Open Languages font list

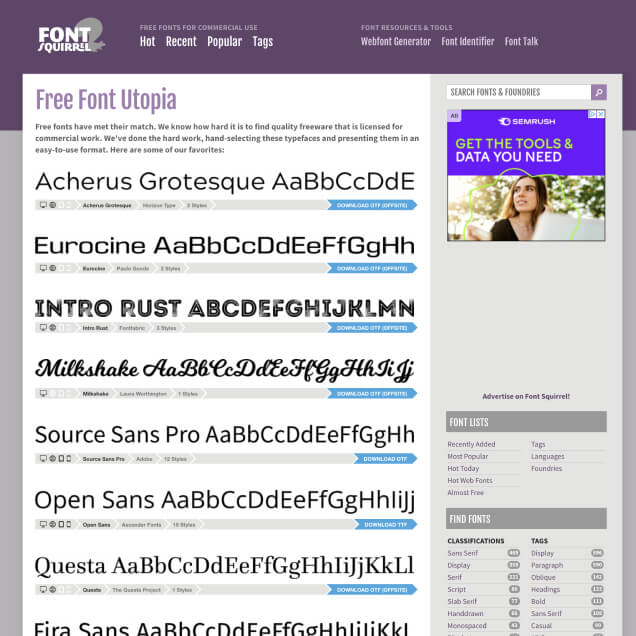548,456
